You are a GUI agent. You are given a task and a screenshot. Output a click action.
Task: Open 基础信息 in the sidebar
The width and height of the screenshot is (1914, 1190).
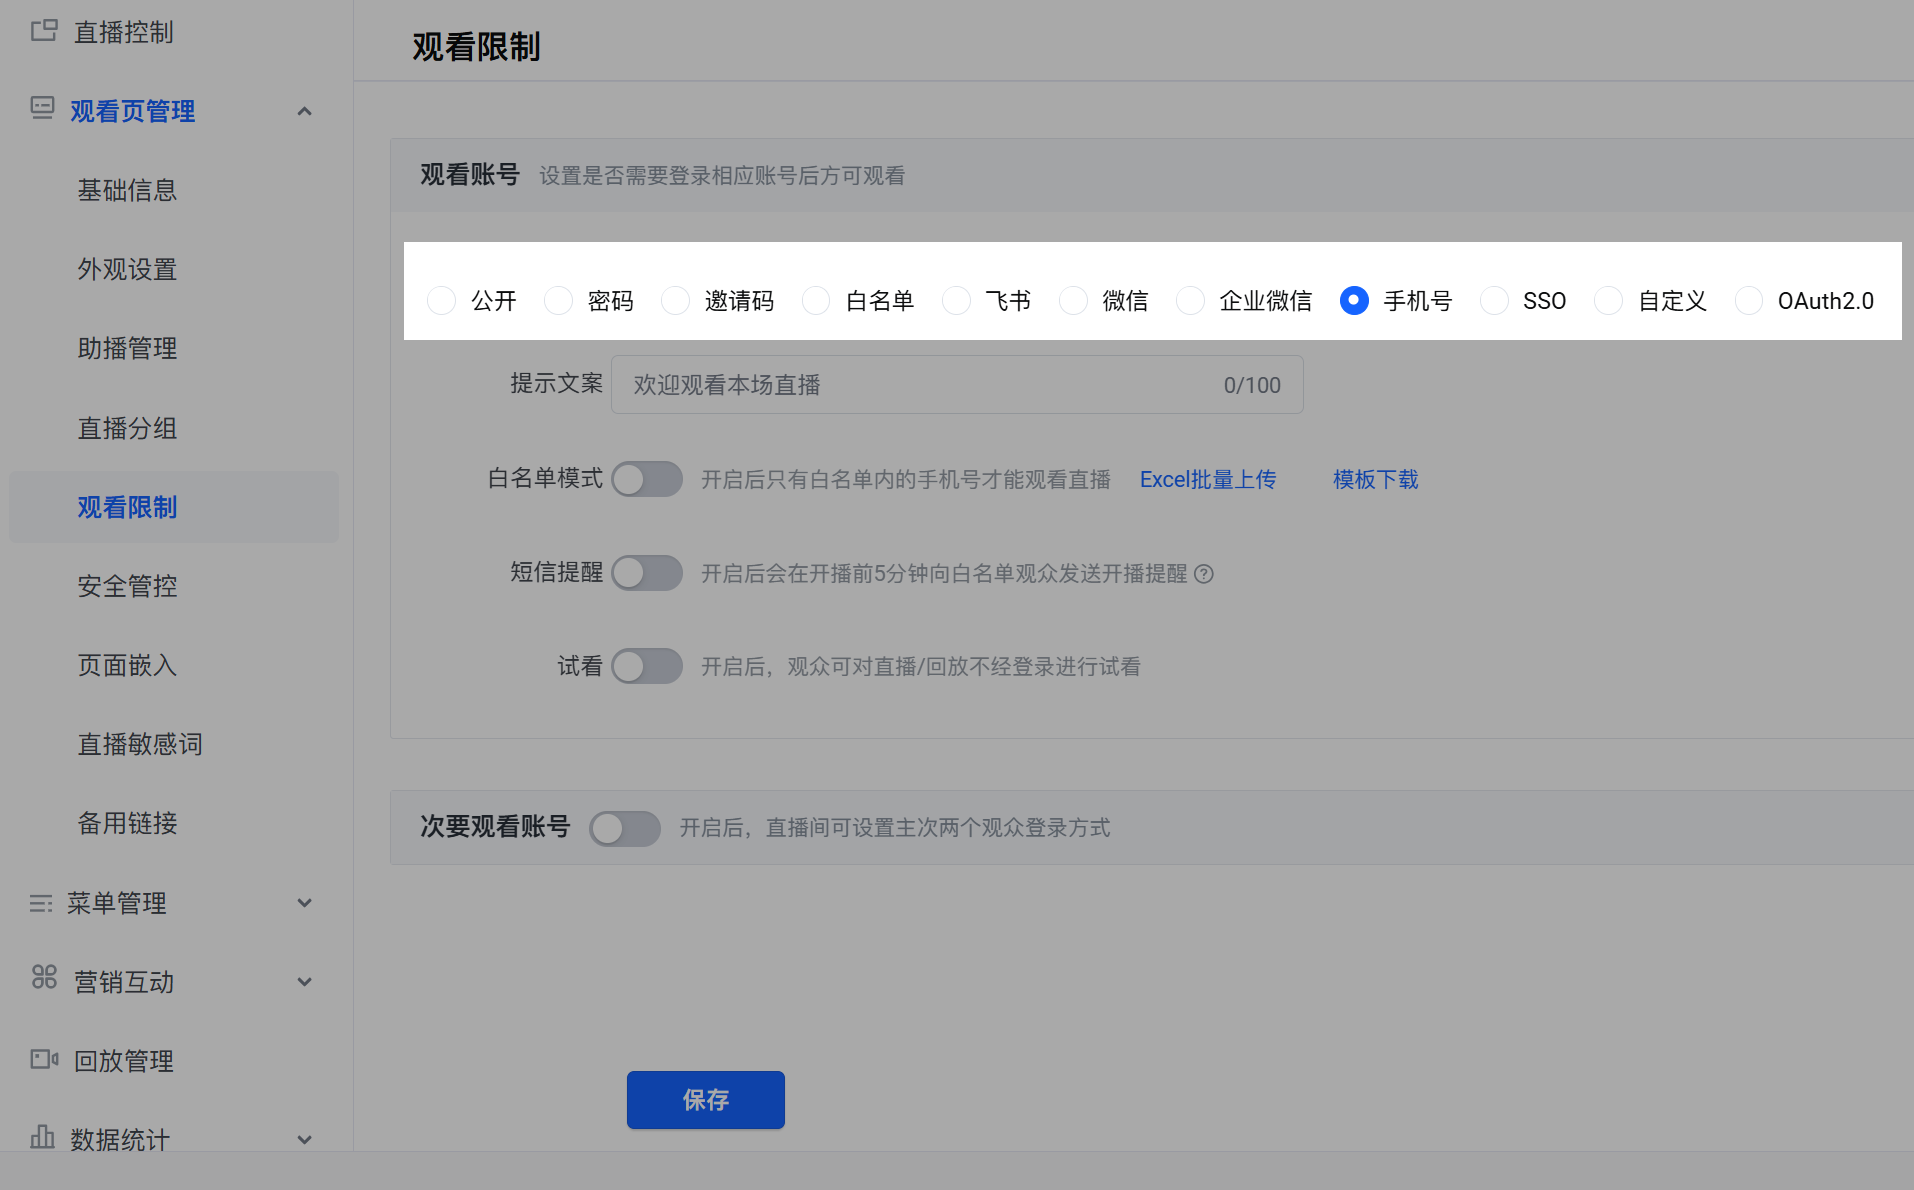(127, 190)
